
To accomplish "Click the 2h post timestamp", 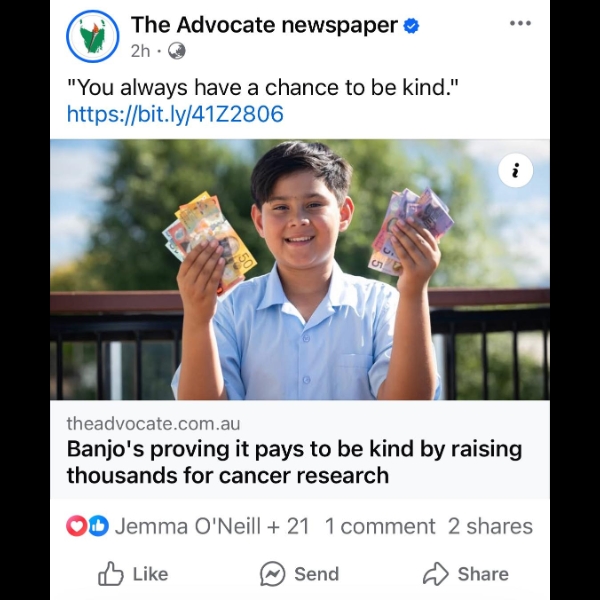I will coord(140,51).
